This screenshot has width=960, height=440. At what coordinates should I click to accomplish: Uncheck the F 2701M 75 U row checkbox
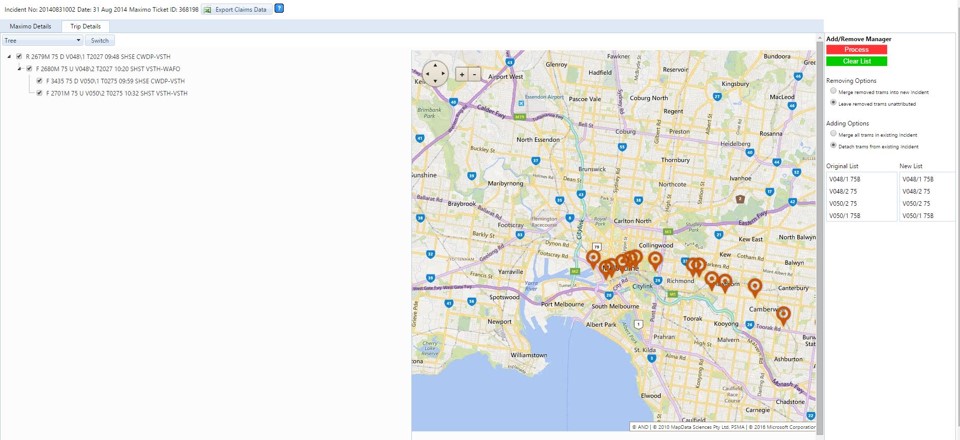click(x=39, y=93)
